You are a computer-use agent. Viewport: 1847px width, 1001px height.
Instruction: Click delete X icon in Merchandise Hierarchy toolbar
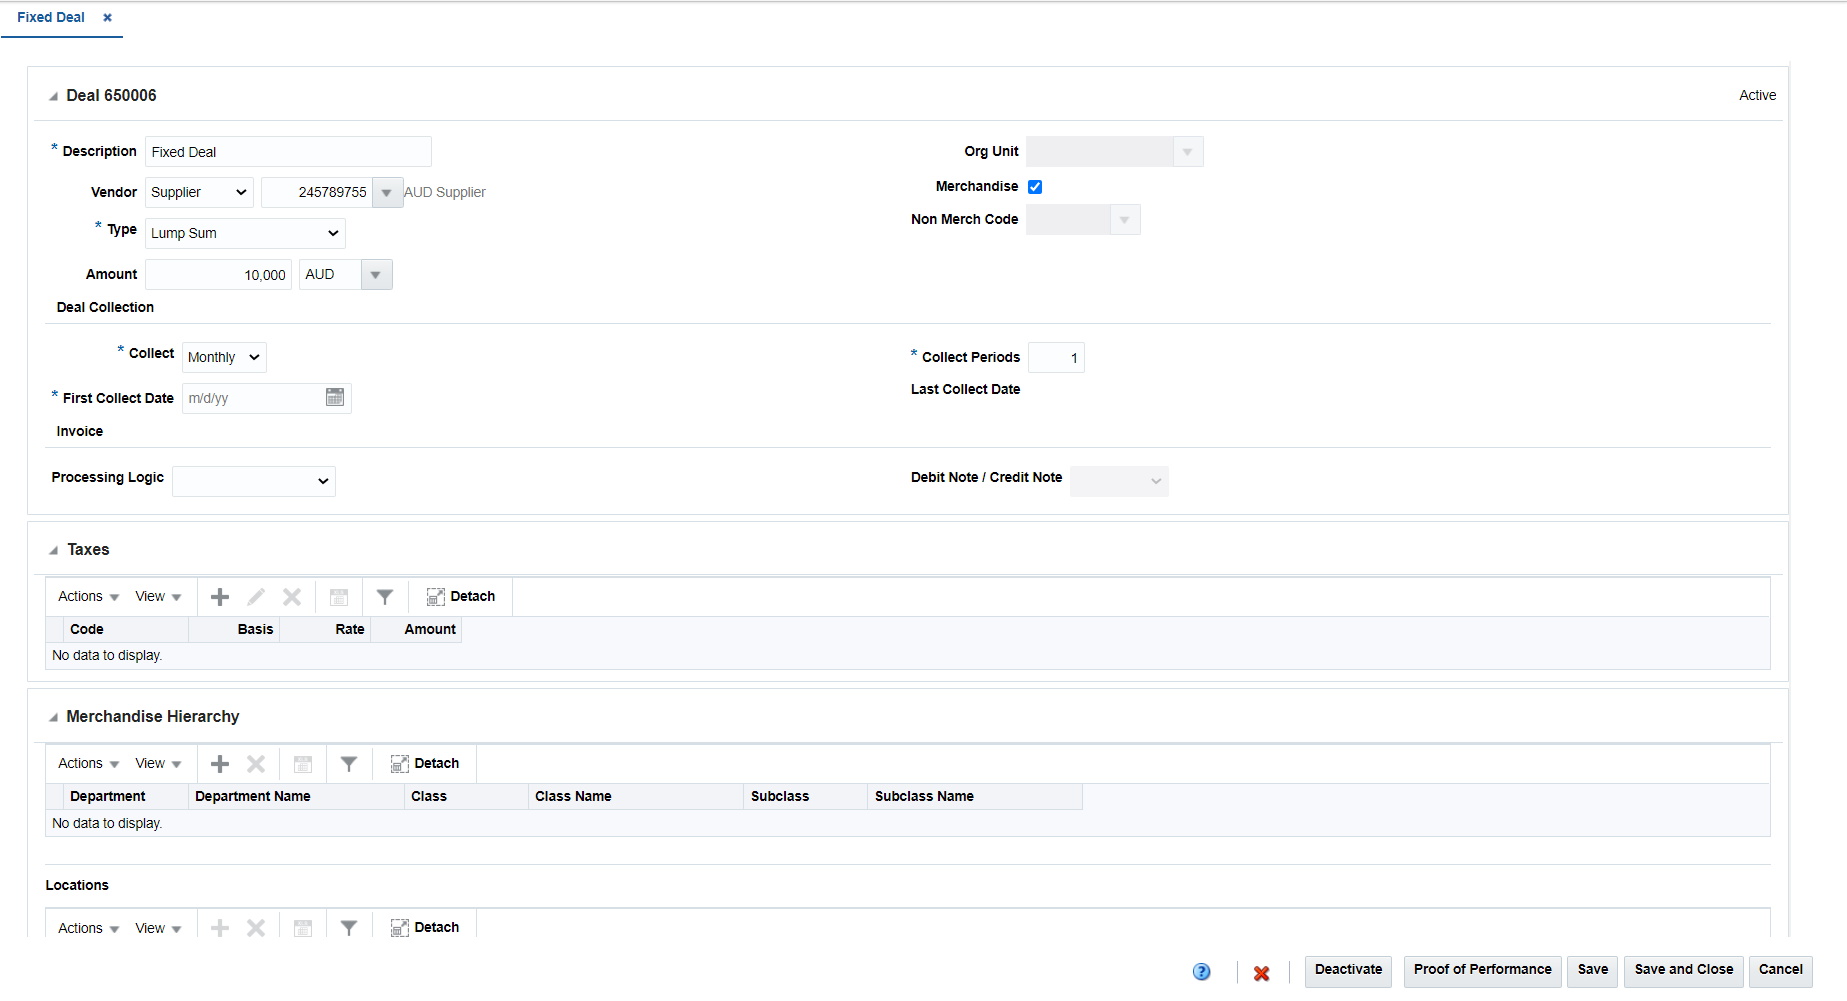(256, 764)
